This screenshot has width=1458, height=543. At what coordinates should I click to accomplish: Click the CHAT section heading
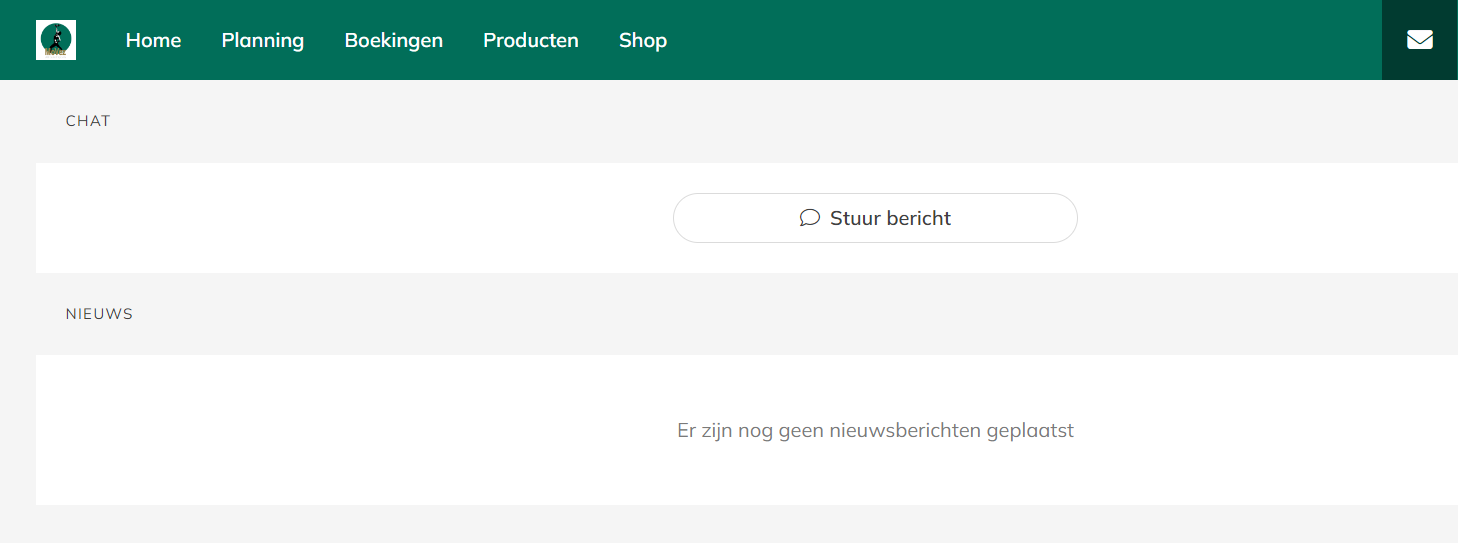click(x=88, y=121)
